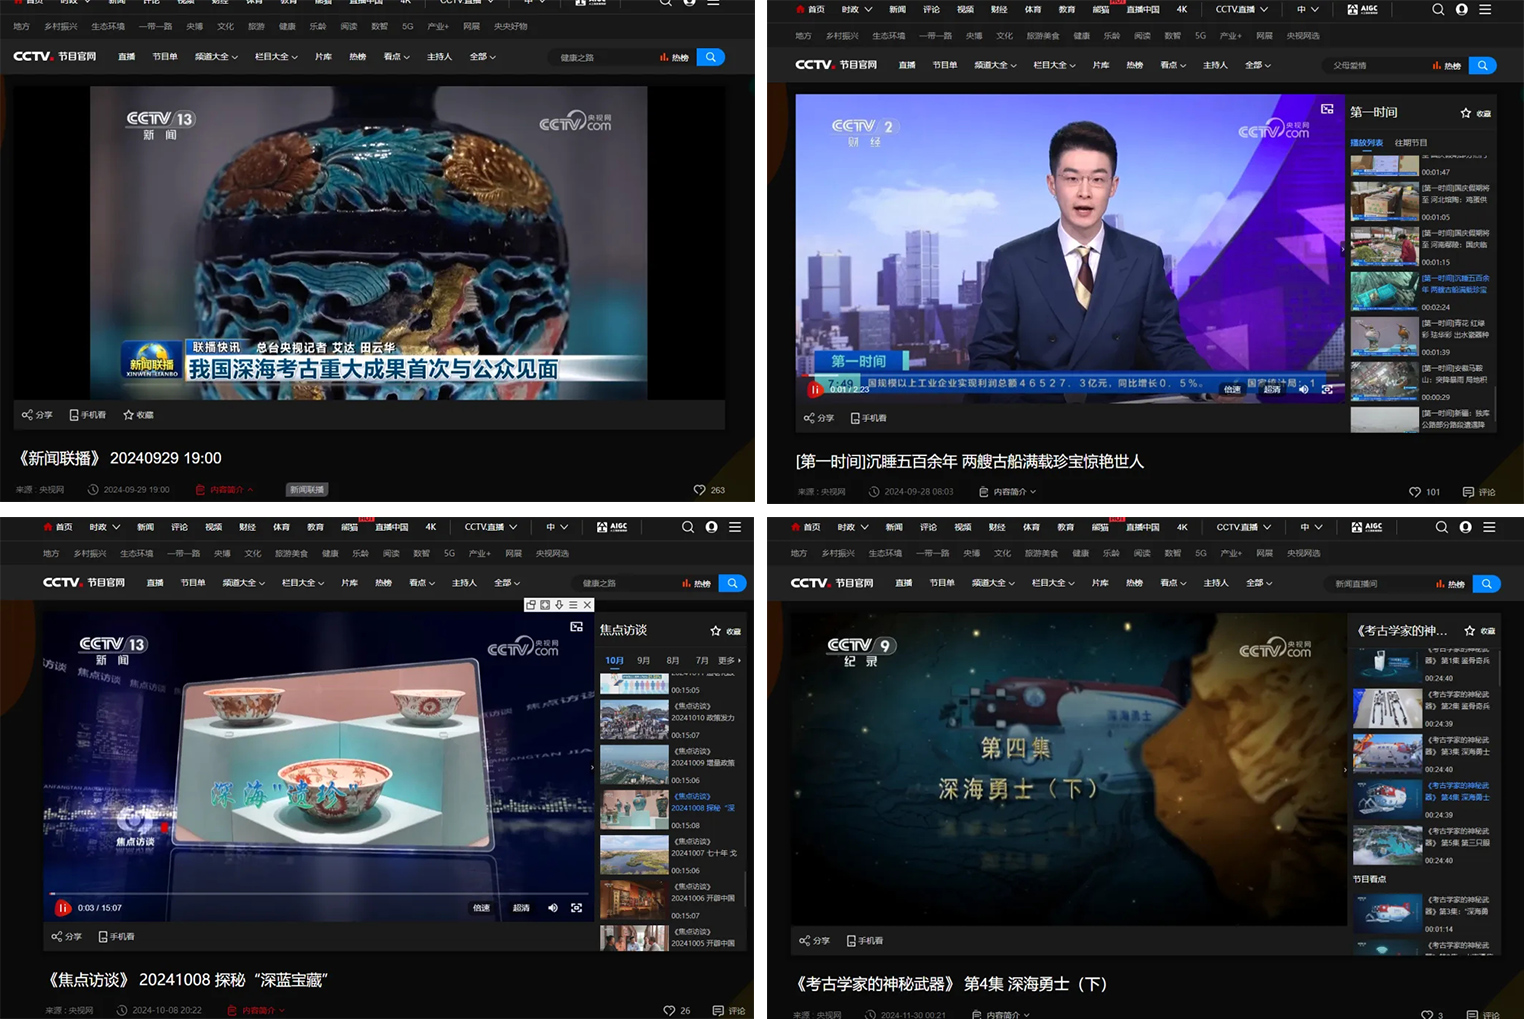The height and width of the screenshot is (1019, 1524).
Task: Click 热榜 beside search box in top-left page
Action: click(x=675, y=57)
